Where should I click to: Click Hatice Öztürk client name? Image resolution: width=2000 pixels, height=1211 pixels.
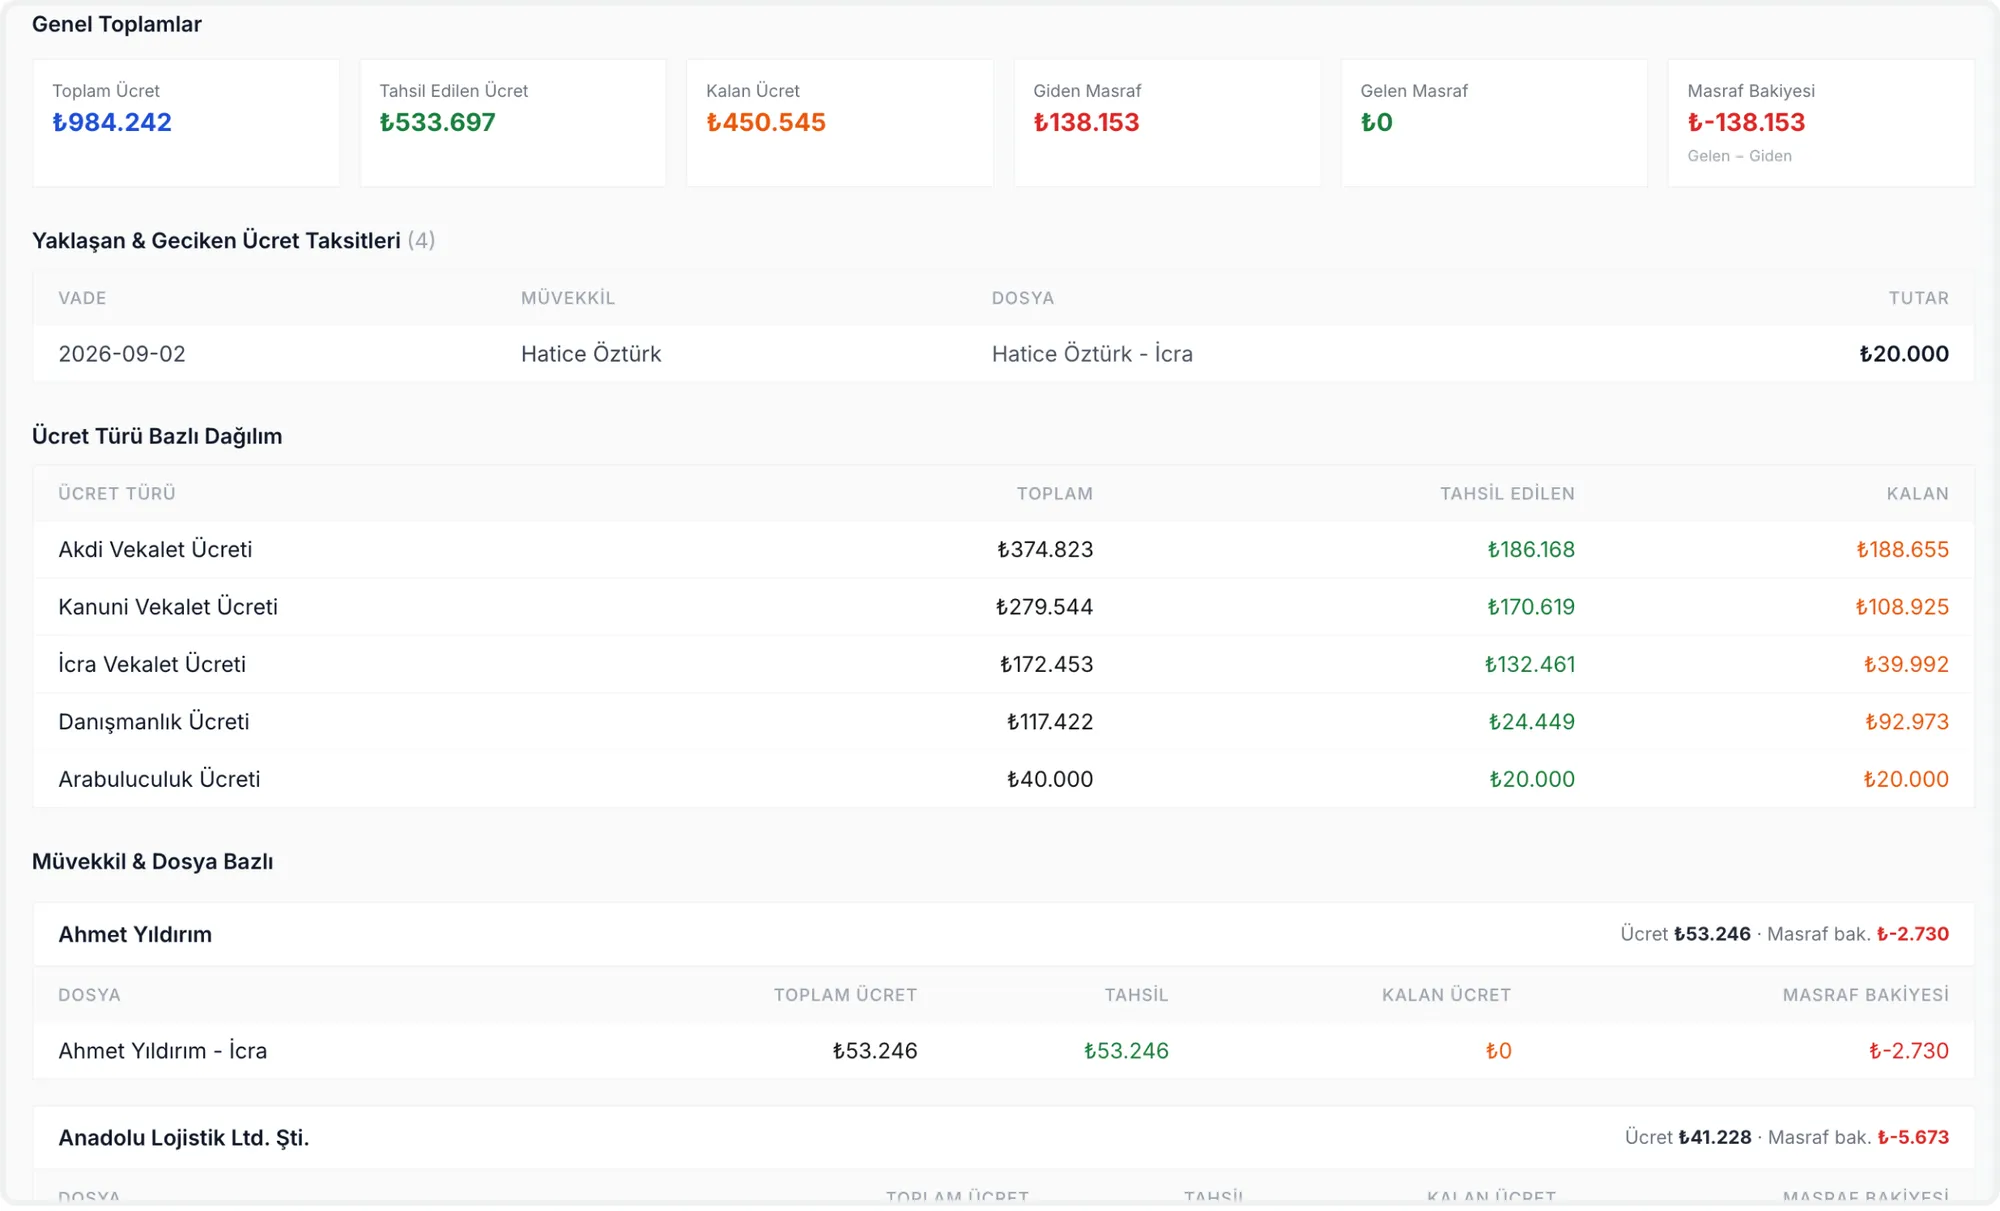click(591, 354)
